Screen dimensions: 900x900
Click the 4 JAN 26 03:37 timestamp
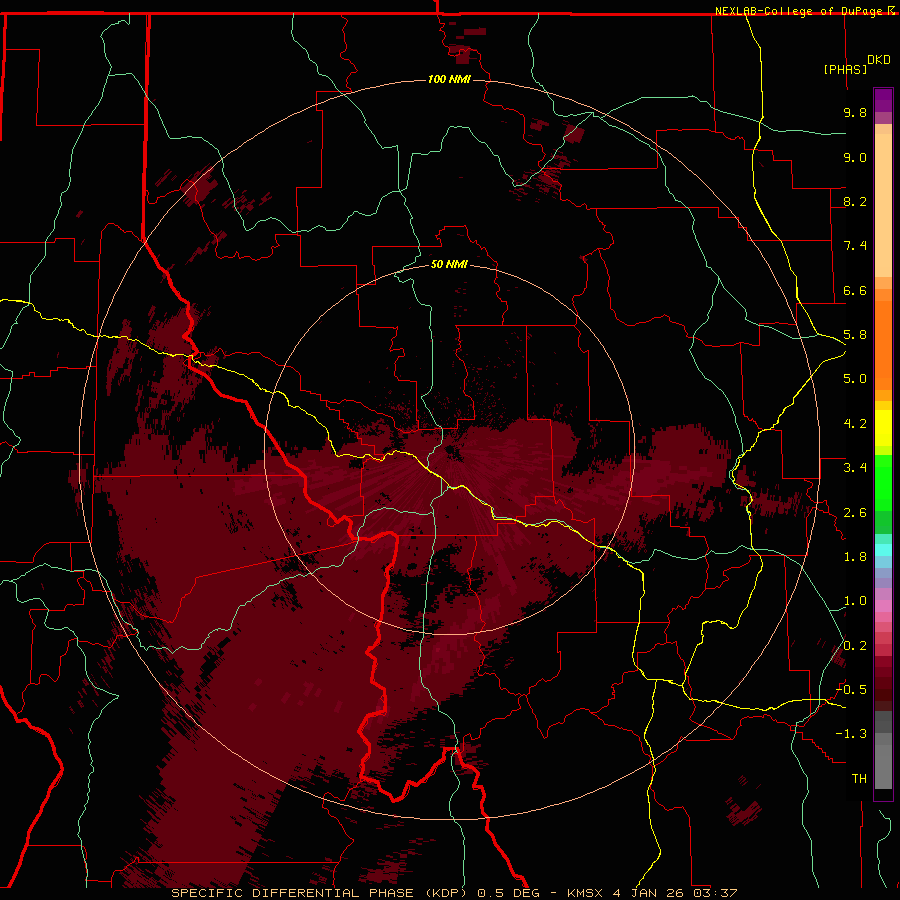[675, 893]
